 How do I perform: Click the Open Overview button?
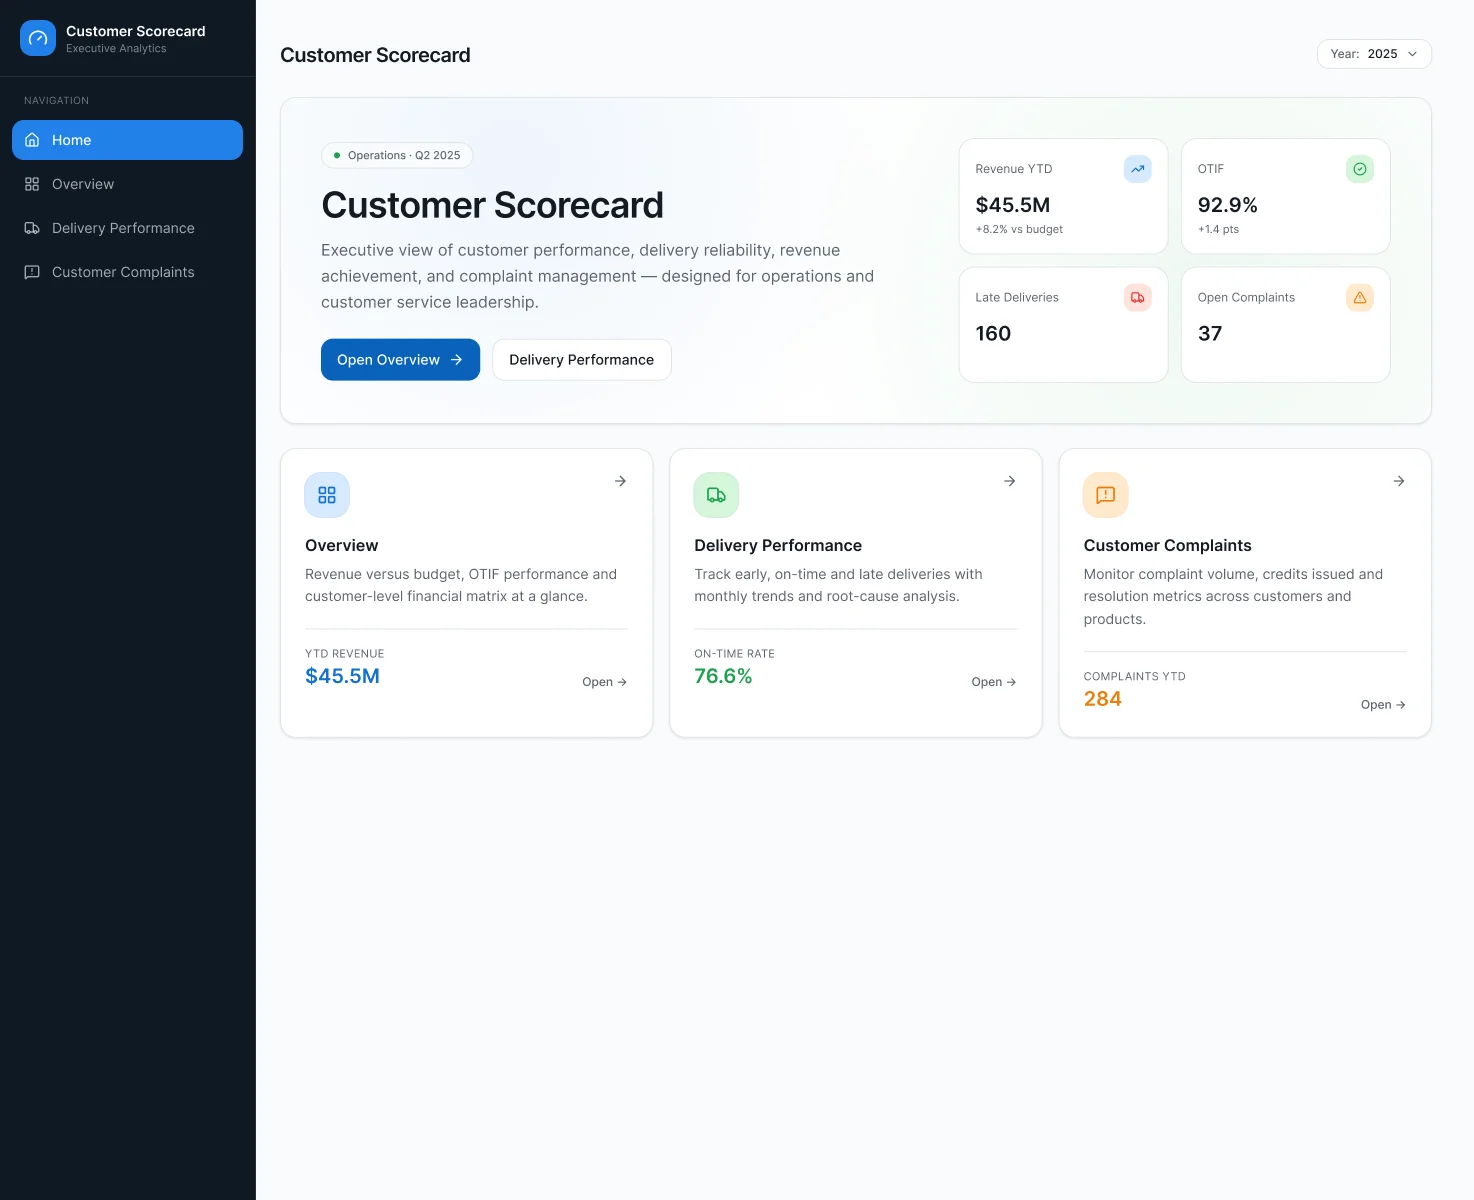pyautogui.click(x=400, y=360)
